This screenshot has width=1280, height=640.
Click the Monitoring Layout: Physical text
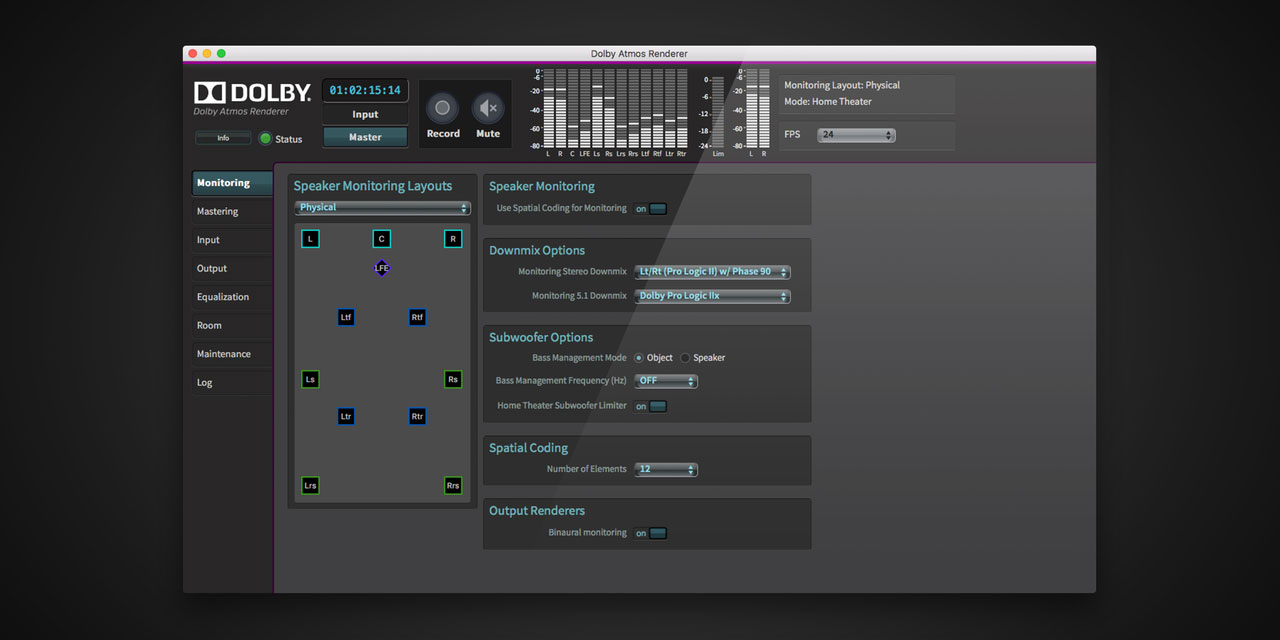[x=842, y=86]
